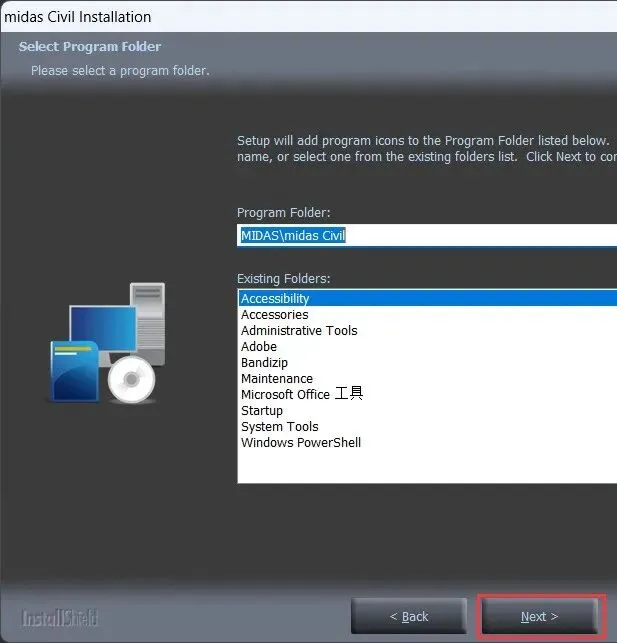Select Accessibility in Existing Folders list
This screenshot has height=643, width=617.
click(428, 298)
